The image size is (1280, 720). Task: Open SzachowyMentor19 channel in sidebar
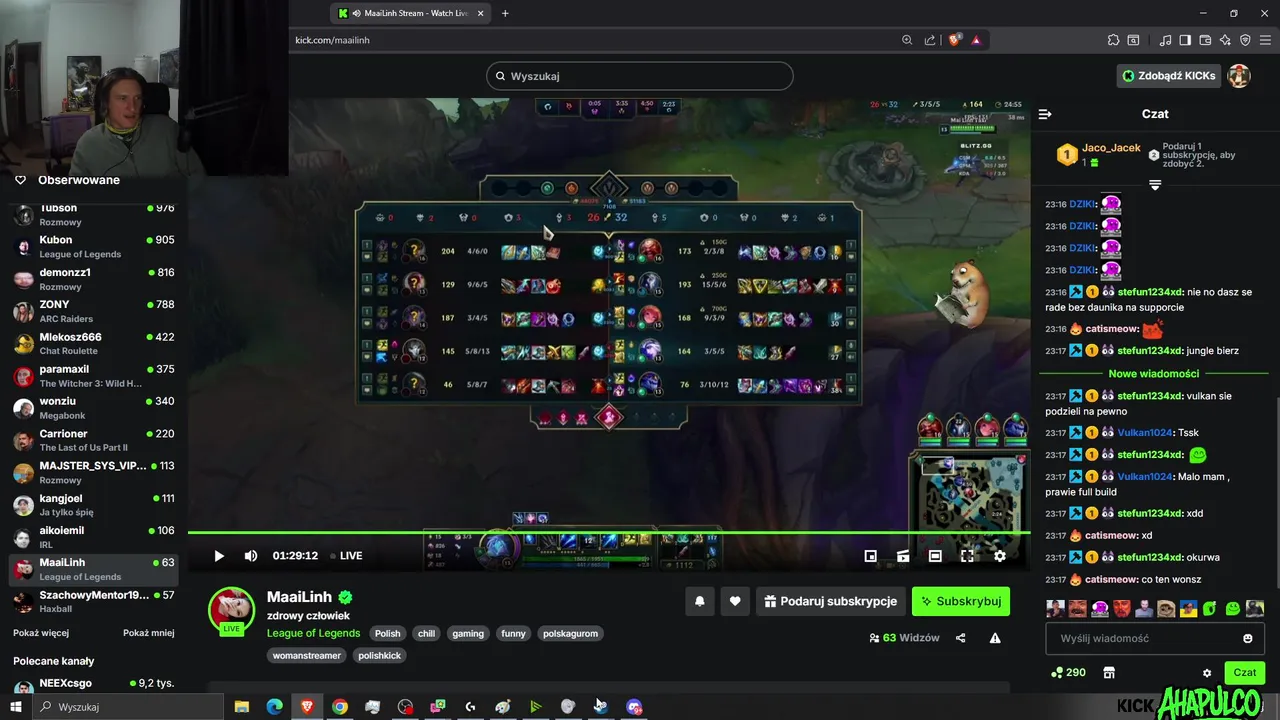(x=94, y=601)
